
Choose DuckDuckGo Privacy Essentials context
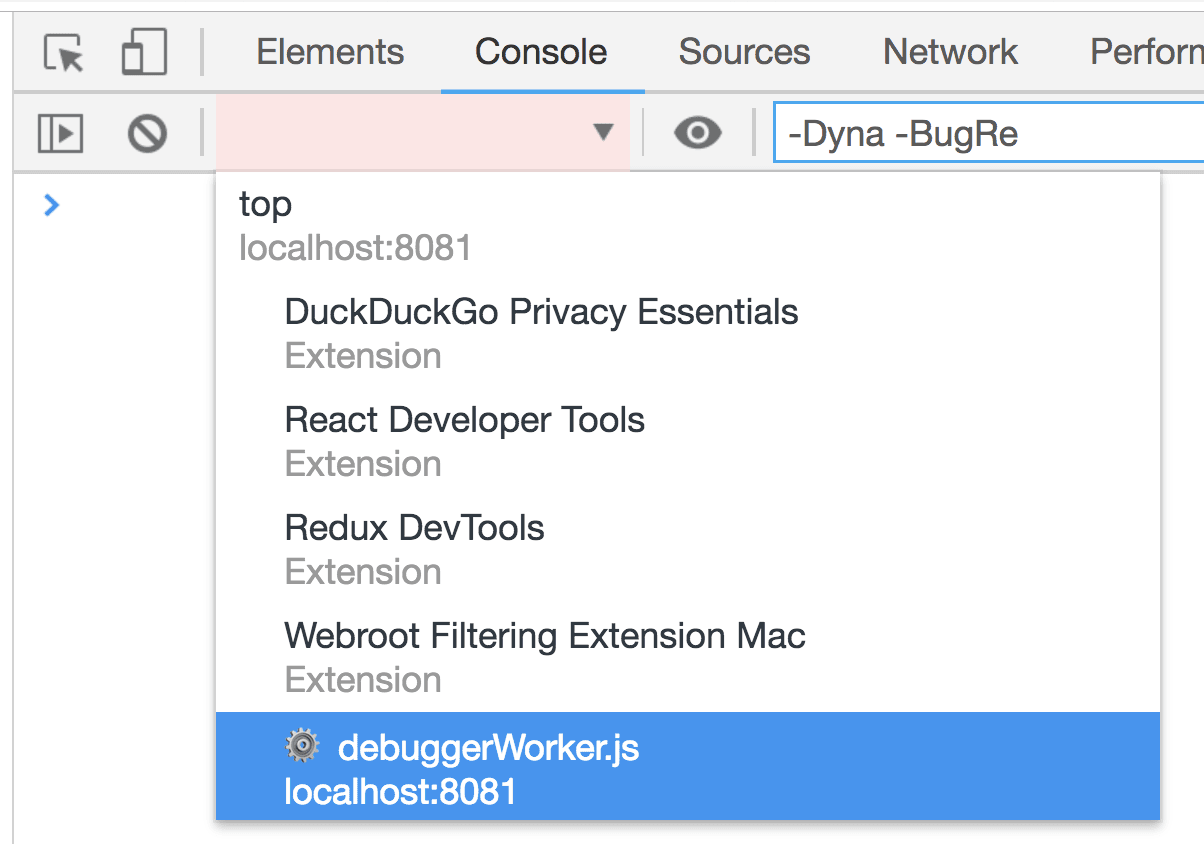688,334
